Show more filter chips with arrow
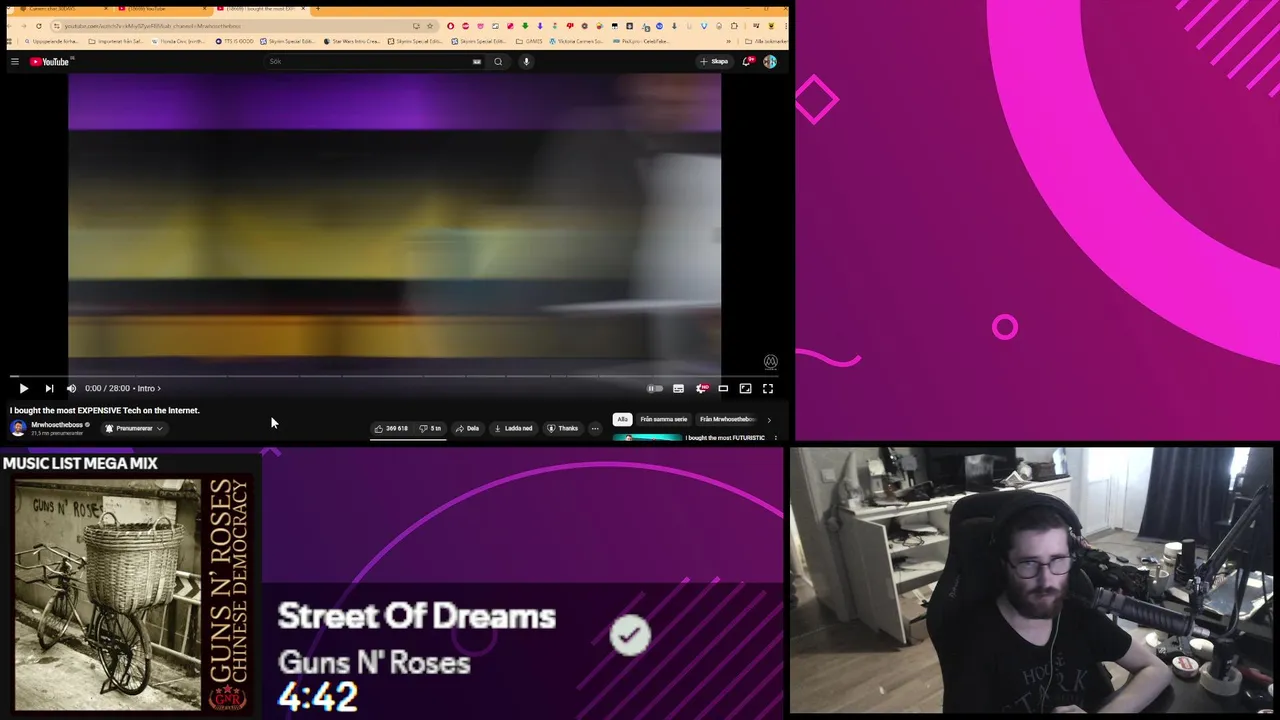The width and height of the screenshot is (1280, 720). [769, 420]
